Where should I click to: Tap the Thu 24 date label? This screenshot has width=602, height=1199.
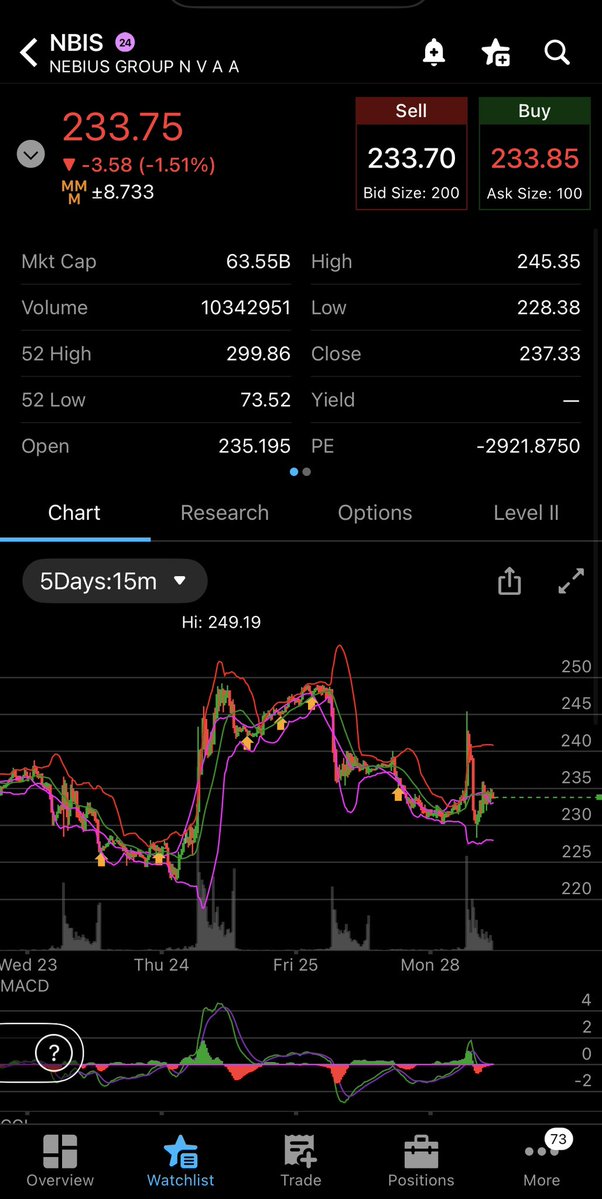click(x=161, y=965)
